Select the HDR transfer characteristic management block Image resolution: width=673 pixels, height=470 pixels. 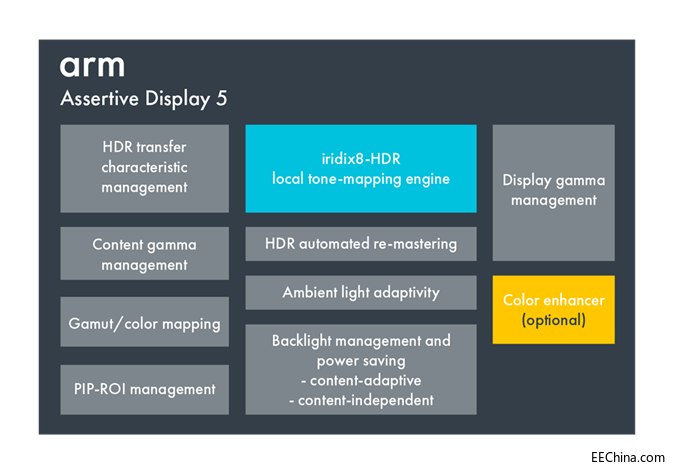(x=145, y=169)
